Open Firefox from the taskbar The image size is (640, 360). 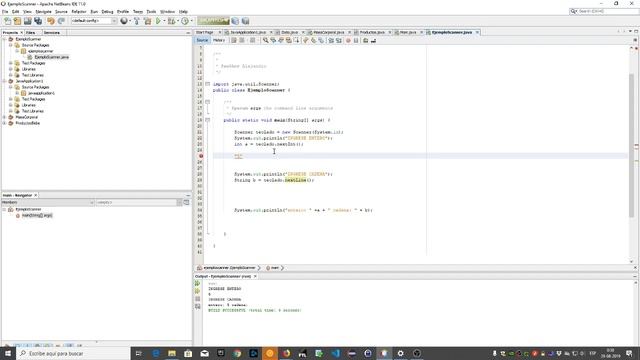pos(286,353)
